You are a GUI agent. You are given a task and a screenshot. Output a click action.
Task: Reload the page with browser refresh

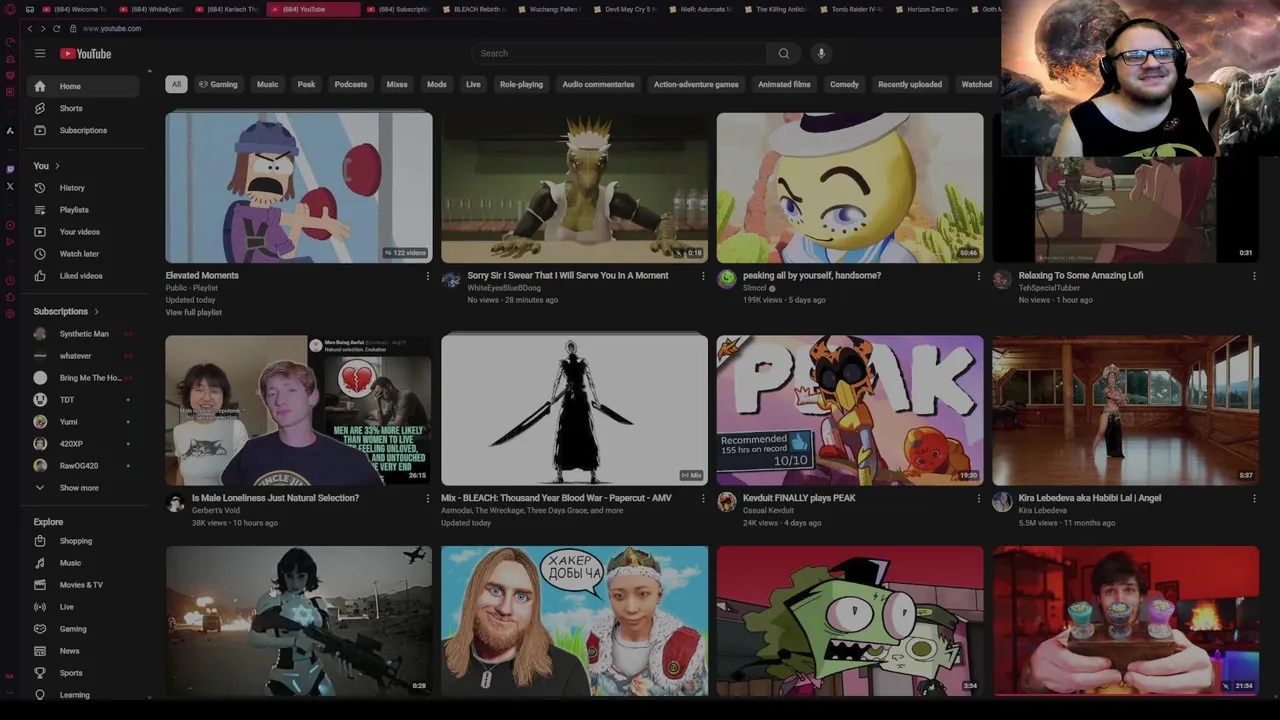(x=56, y=28)
